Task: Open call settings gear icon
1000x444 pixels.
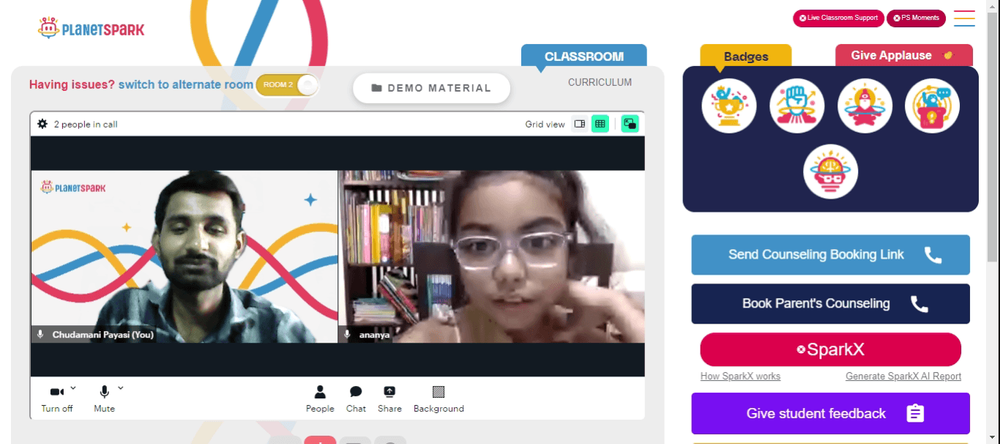Action: click(x=42, y=124)
